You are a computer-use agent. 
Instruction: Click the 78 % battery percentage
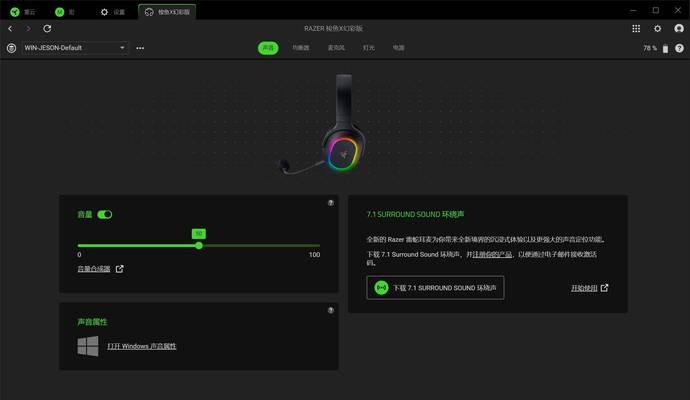point(650,48)
